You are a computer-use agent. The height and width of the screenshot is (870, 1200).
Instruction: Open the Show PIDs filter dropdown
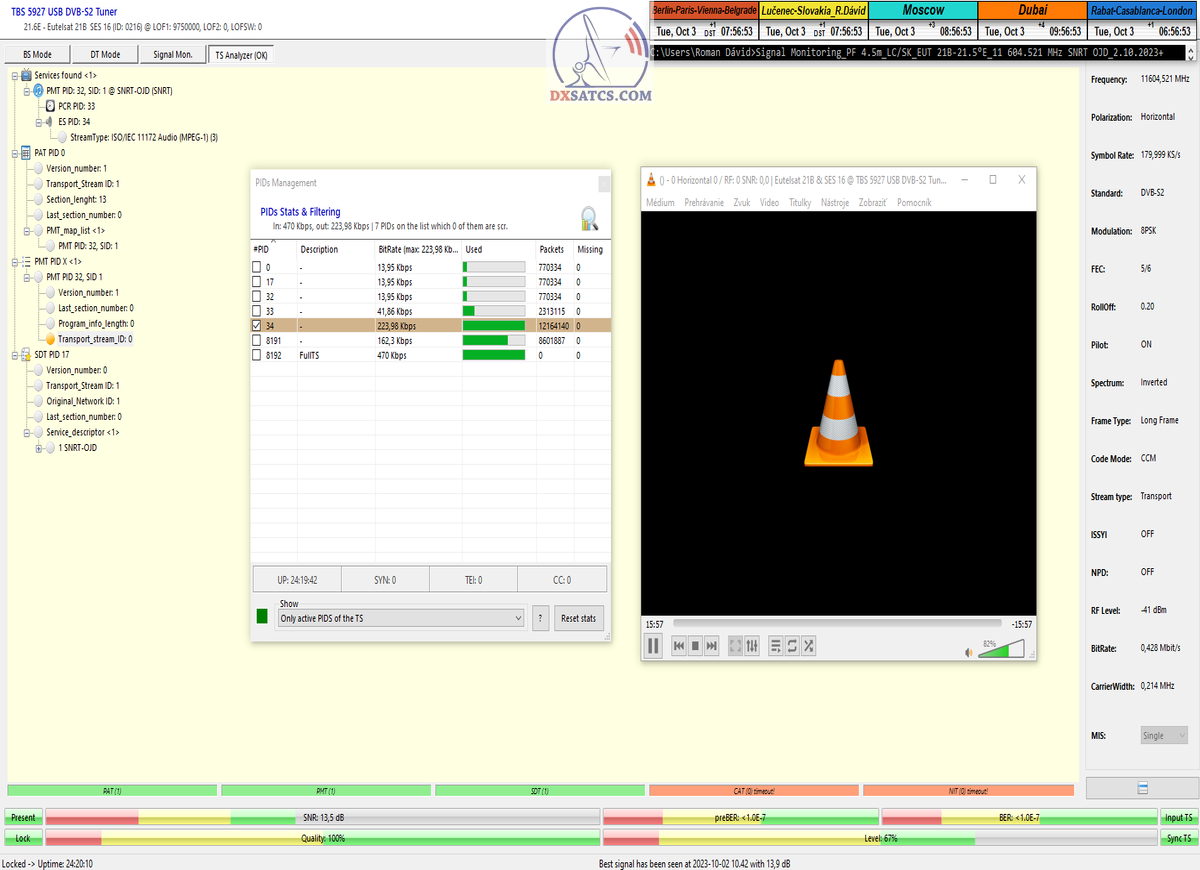click(x=401, y=619)
